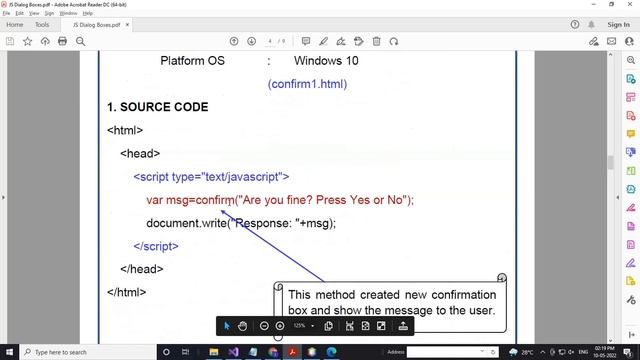Switch to the Home tab
640x360 pixels.
[x=15, y=24]
